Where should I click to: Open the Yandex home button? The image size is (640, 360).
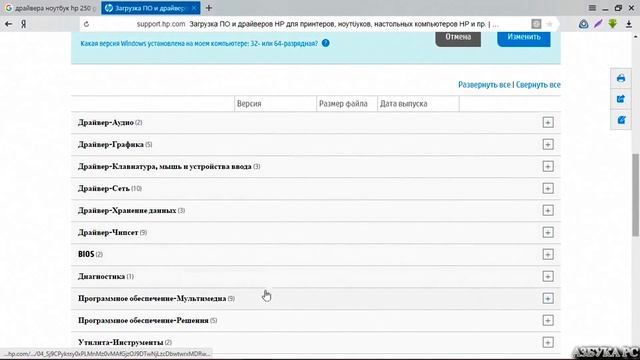24,24
